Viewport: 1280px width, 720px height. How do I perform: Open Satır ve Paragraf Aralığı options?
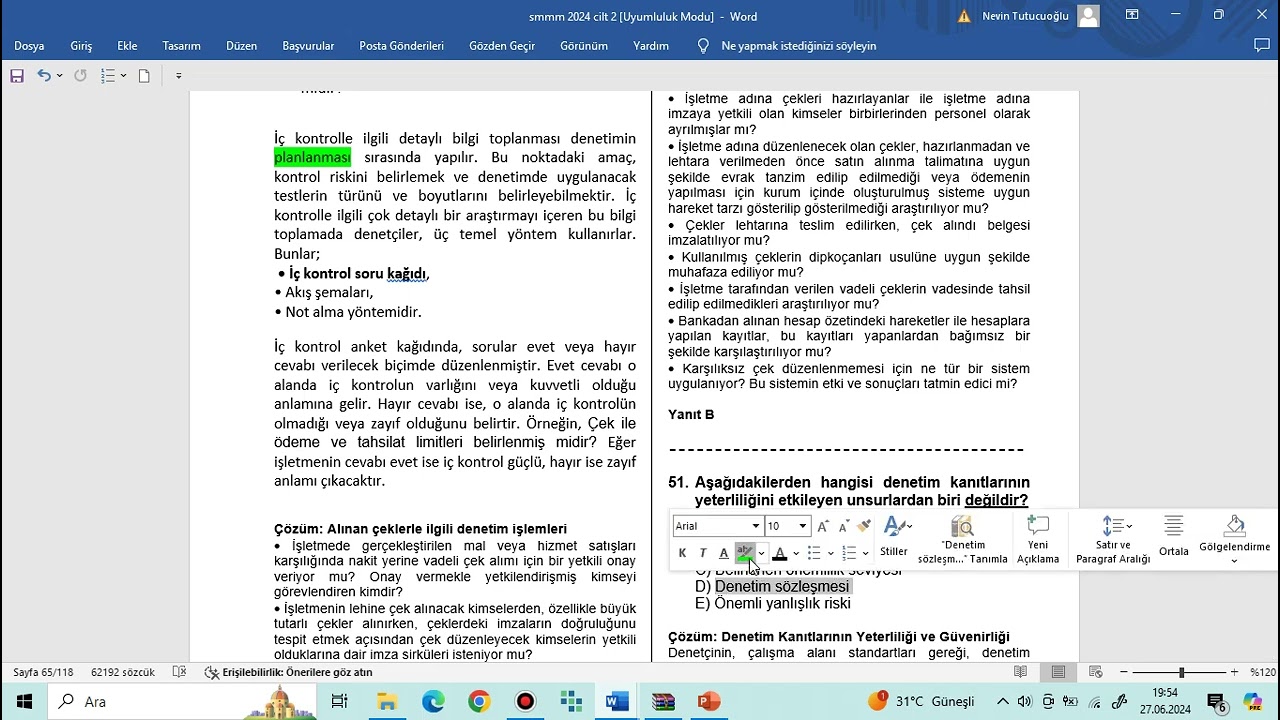tap(1113, 540)
